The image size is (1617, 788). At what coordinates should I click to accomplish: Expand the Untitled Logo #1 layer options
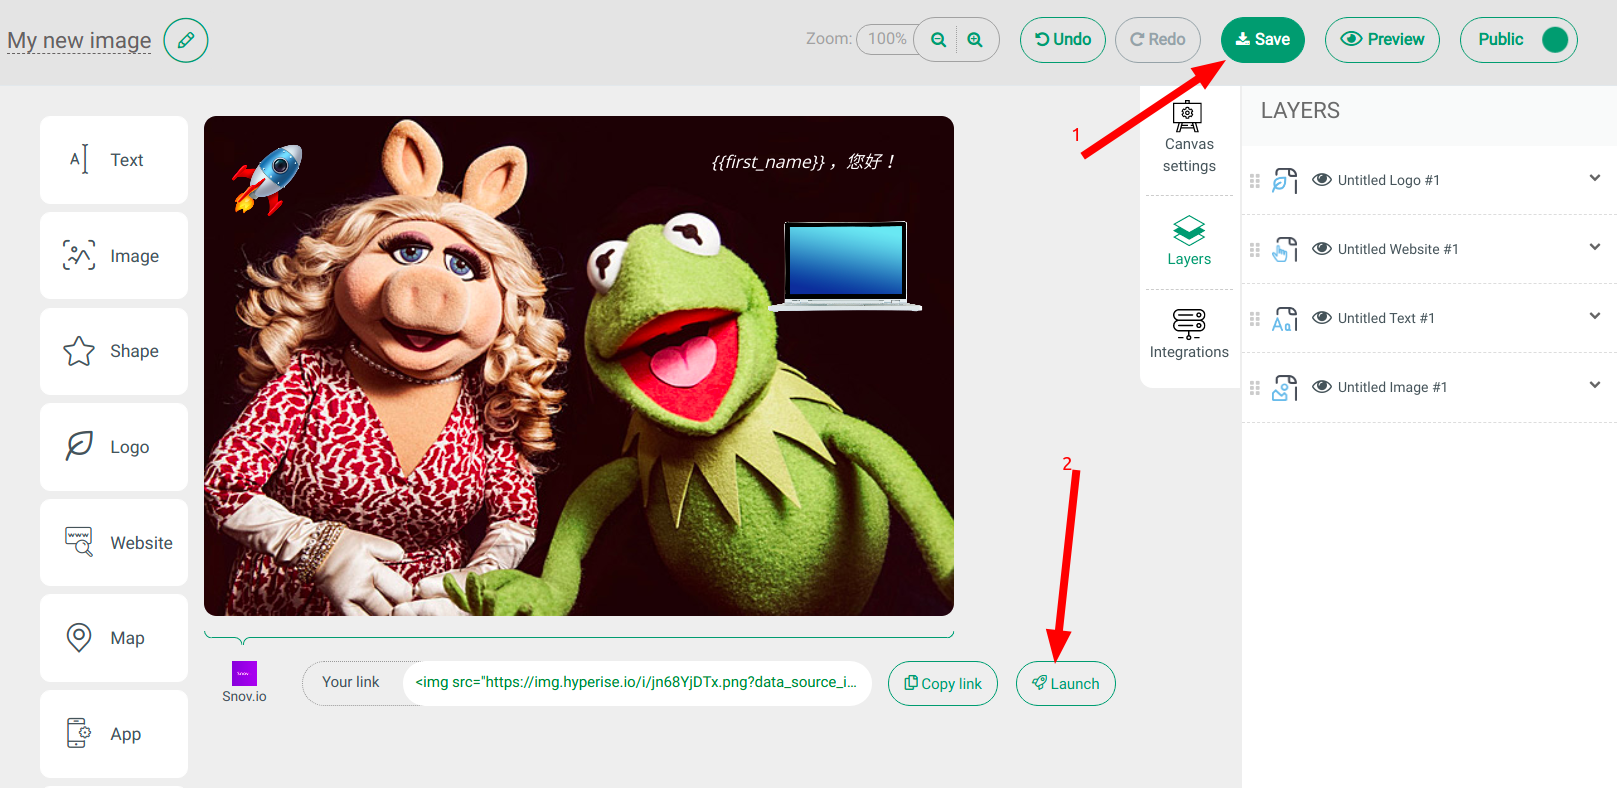(1595, 178)
